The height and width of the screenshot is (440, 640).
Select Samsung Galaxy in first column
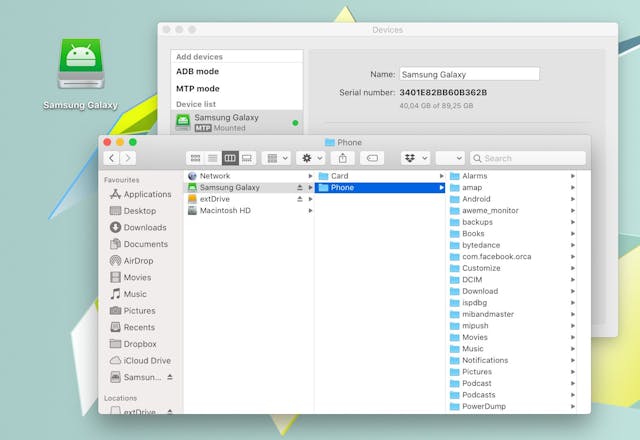click(249, 187)
